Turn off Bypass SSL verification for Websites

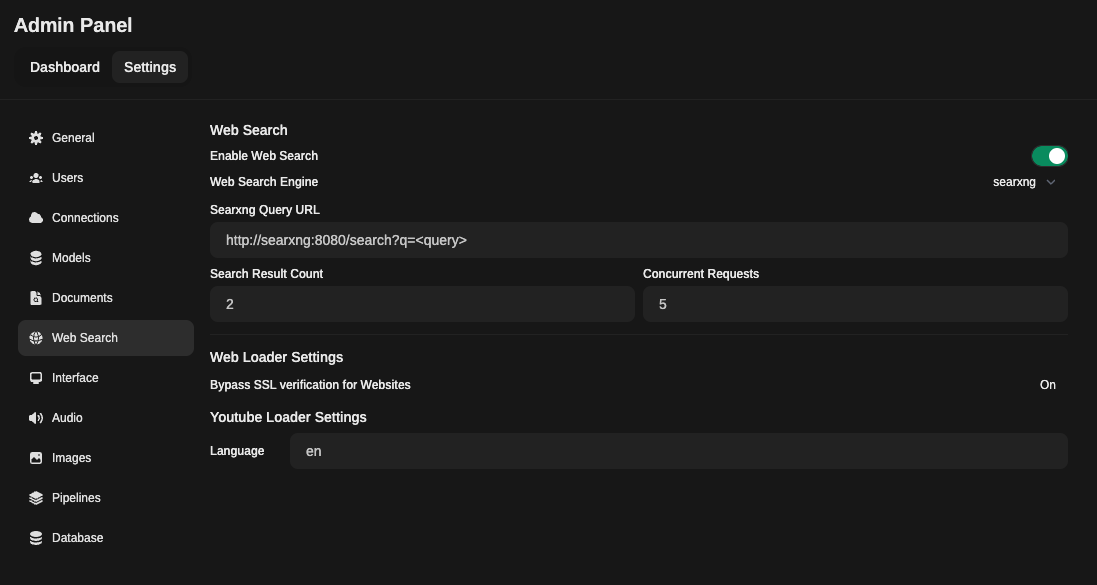pos(1048,384)
